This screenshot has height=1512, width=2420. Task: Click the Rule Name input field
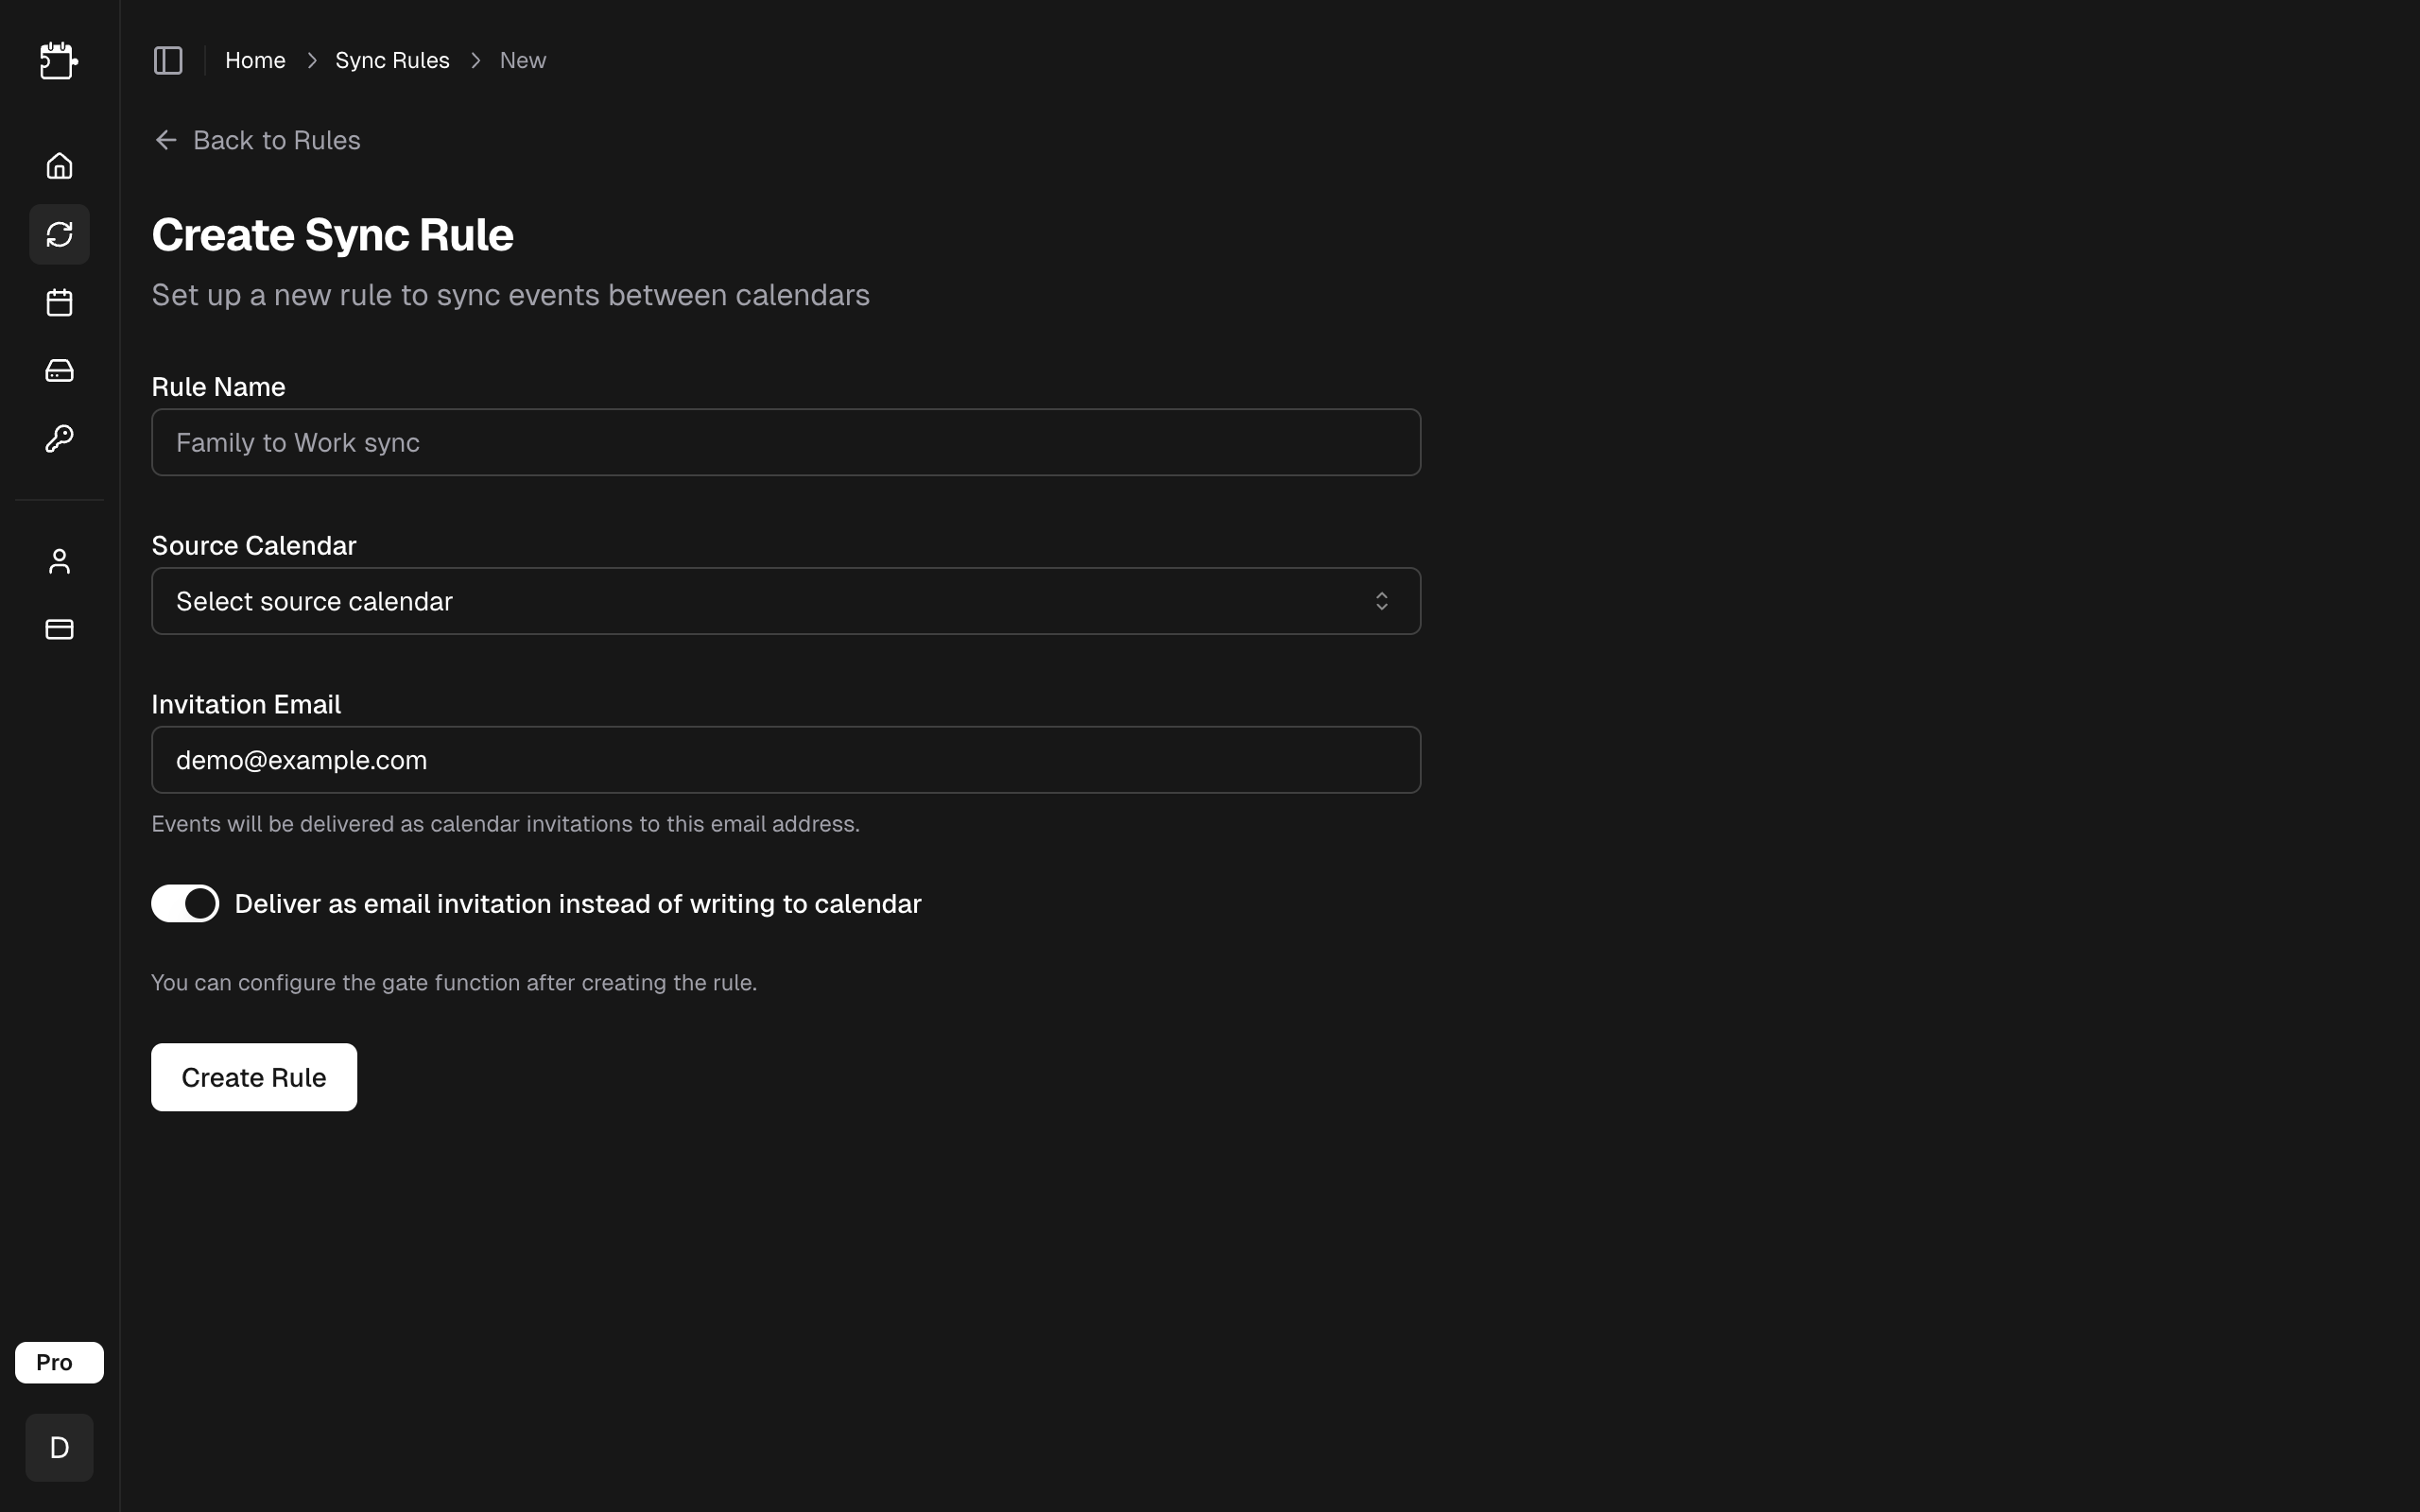tap(786, 442)
